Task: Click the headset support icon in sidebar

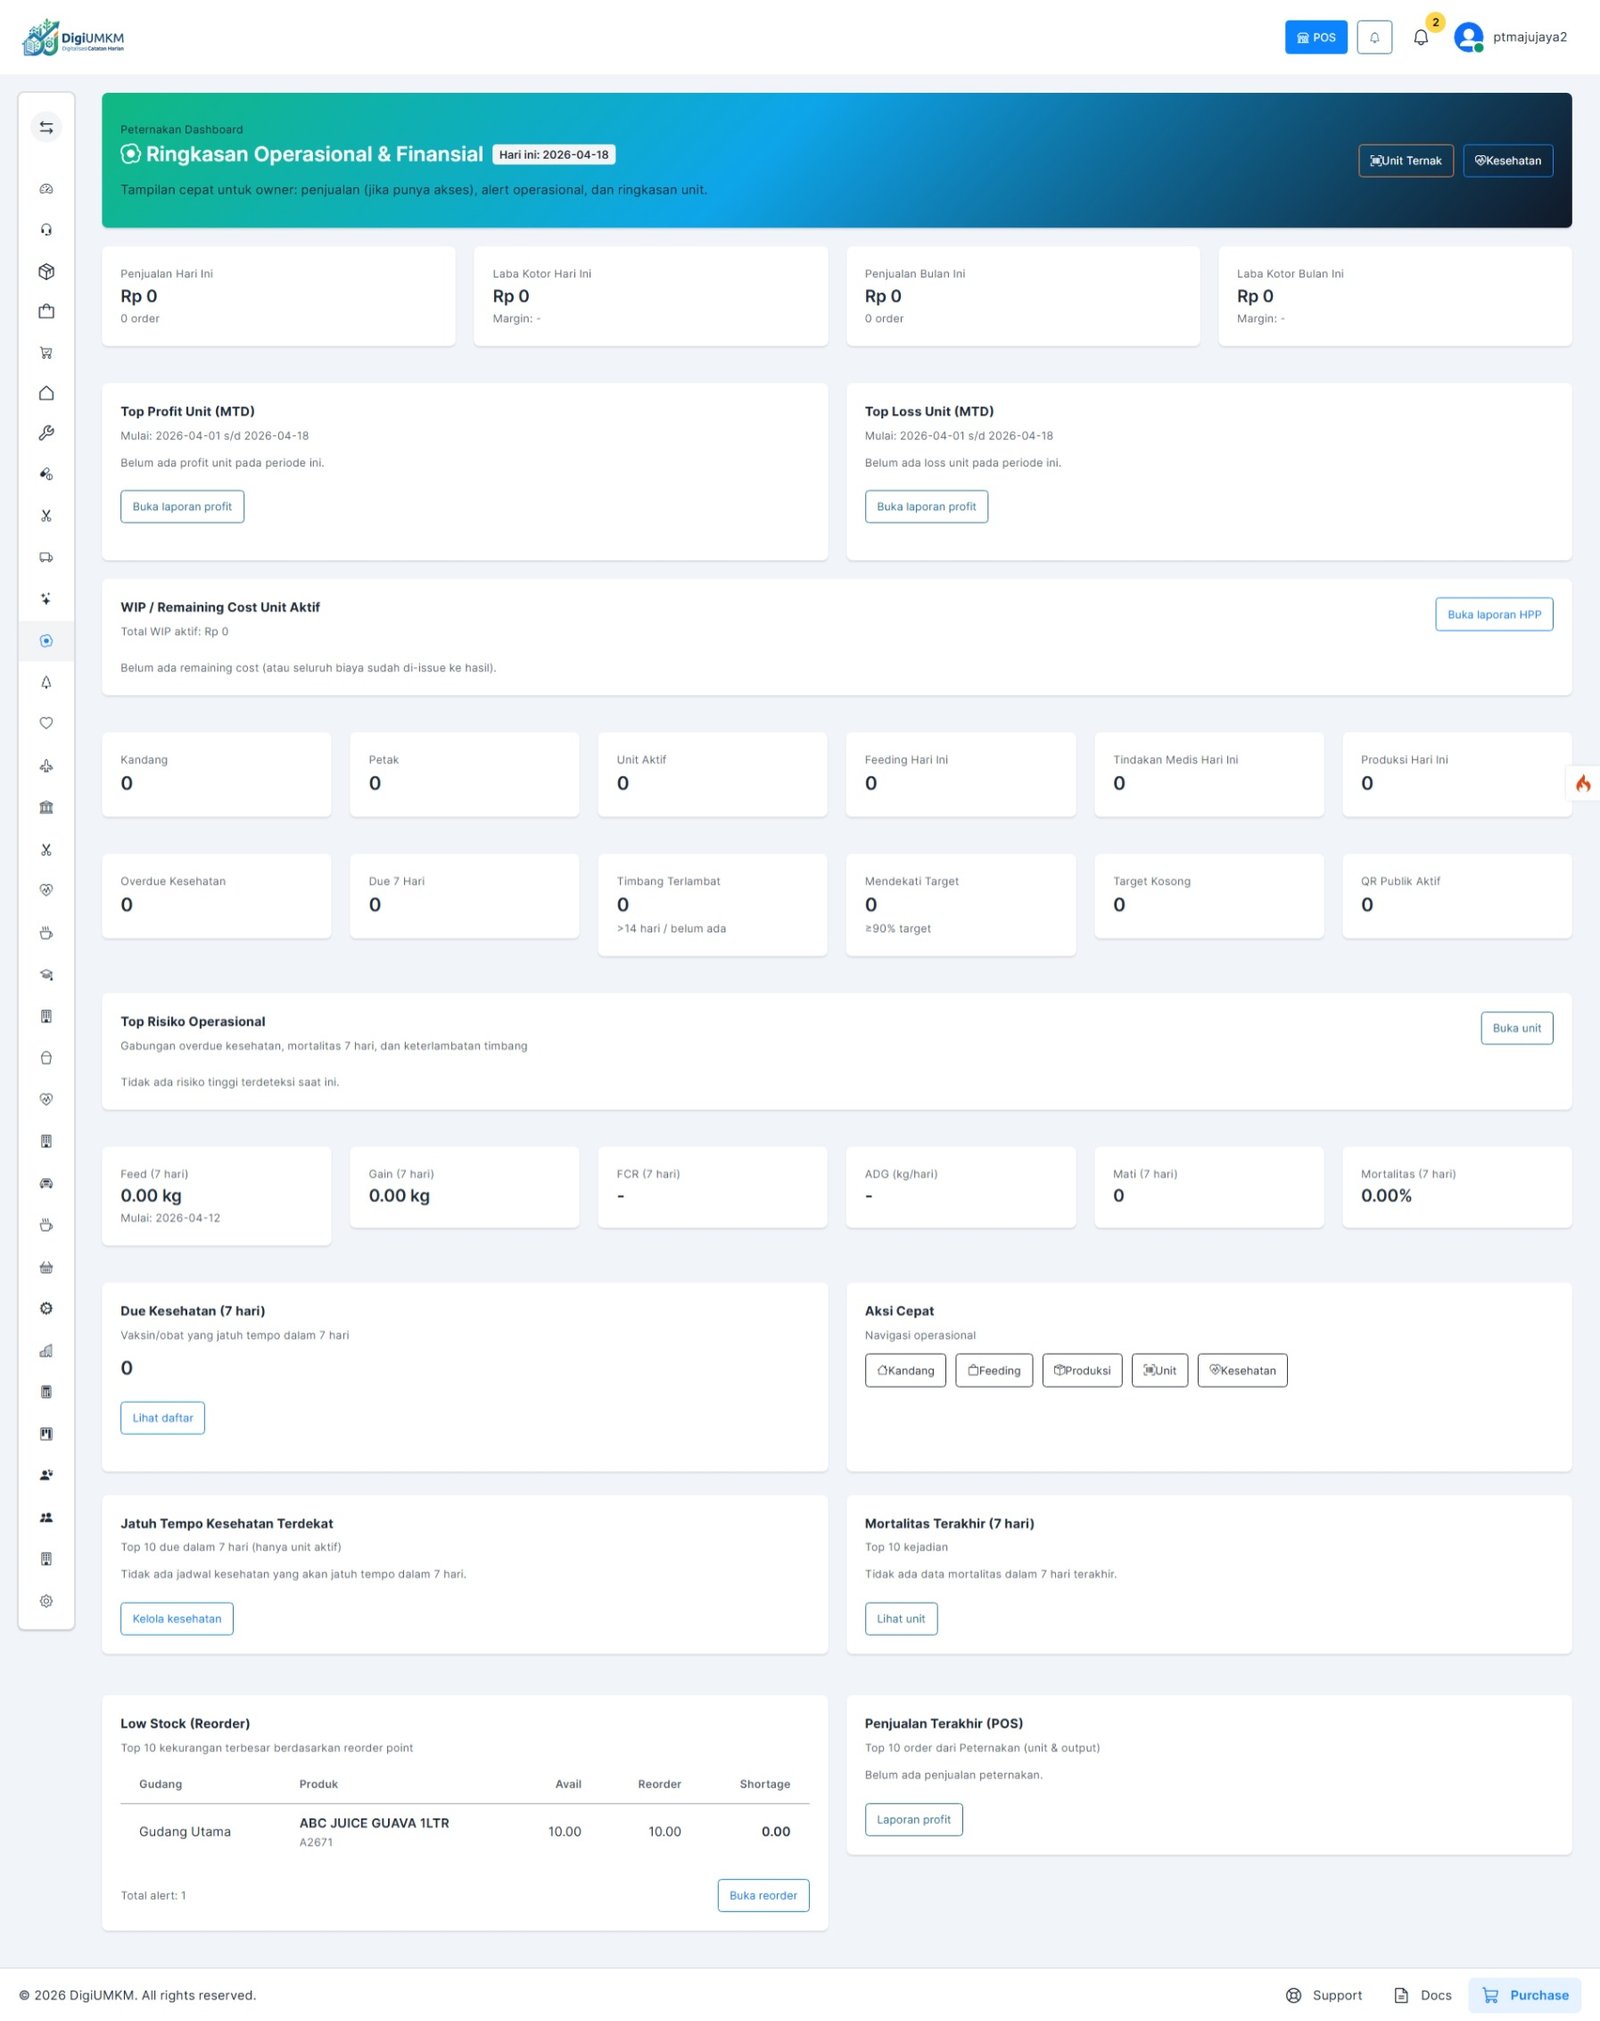Action: 46,230
